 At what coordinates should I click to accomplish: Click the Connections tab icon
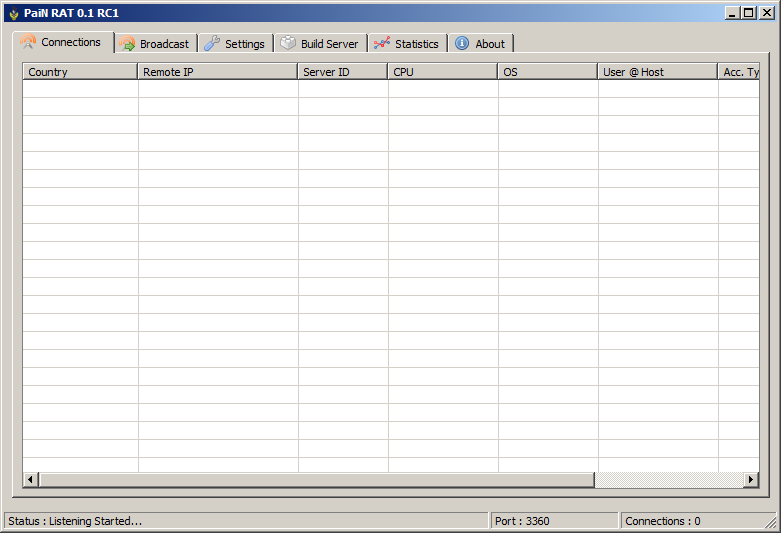28,42
